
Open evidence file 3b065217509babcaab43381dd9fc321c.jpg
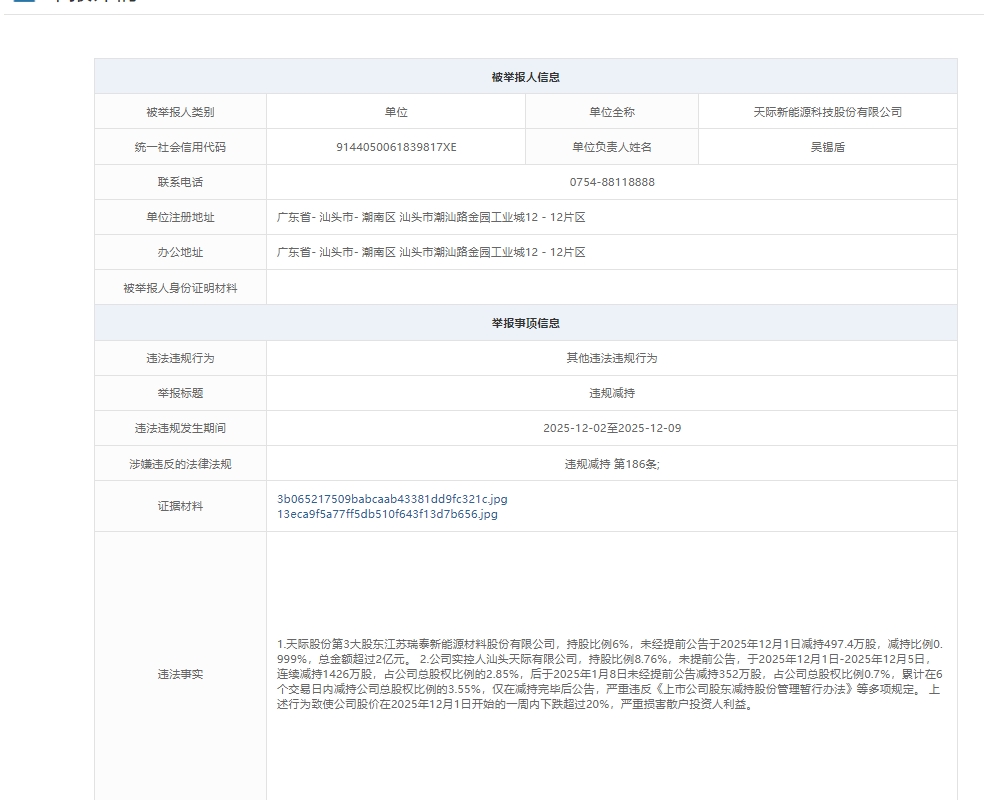[x=392, y=499]
